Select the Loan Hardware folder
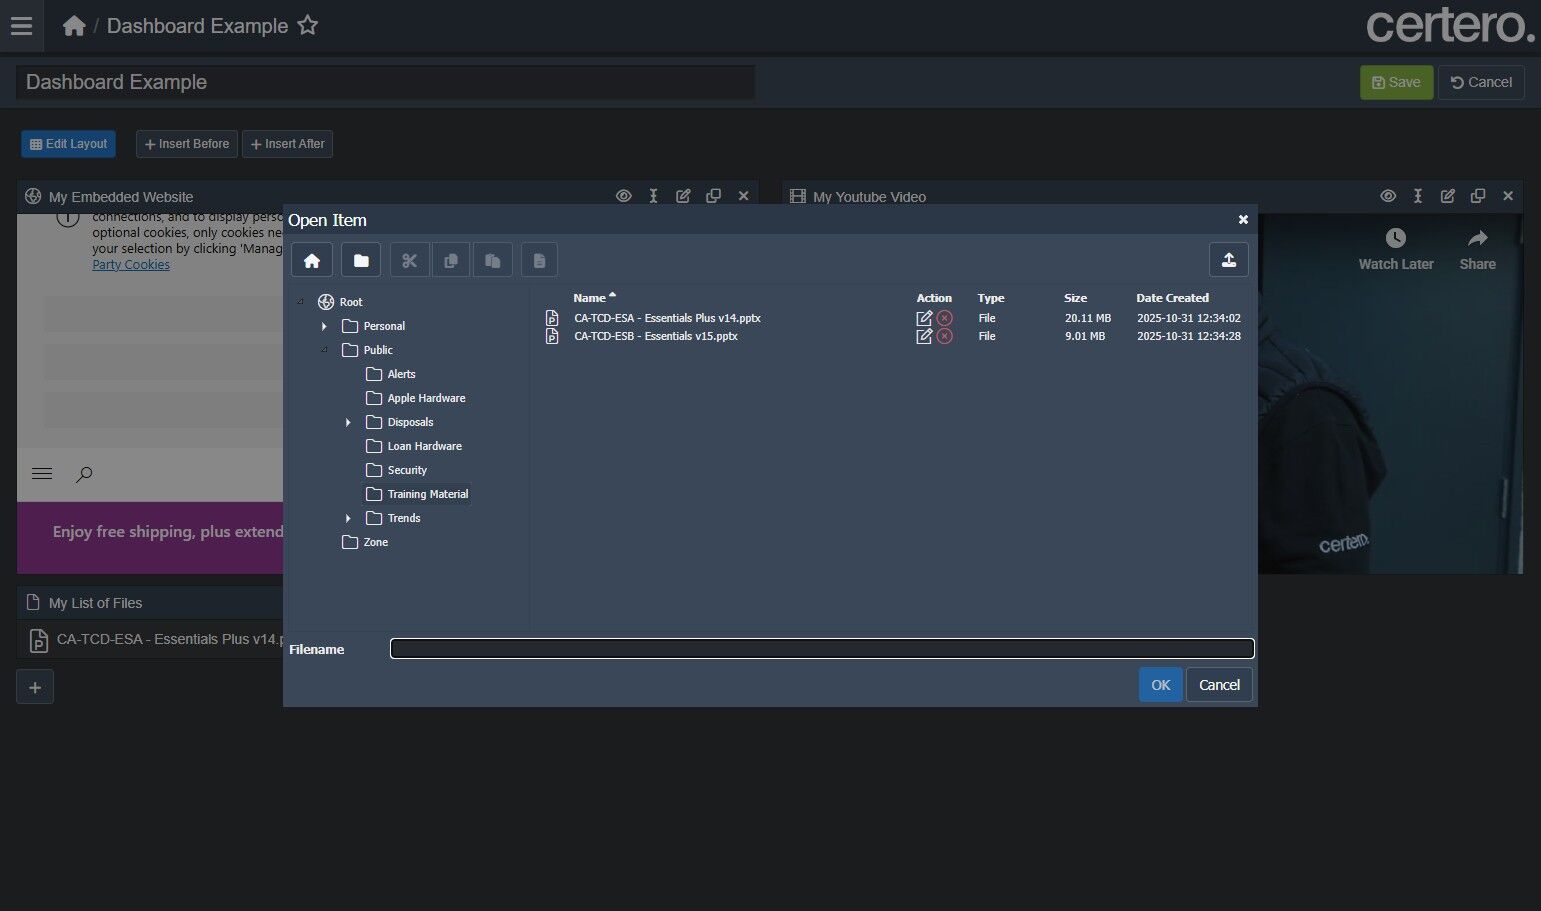Screen dimensions: 1541x911 click(424, 446)
